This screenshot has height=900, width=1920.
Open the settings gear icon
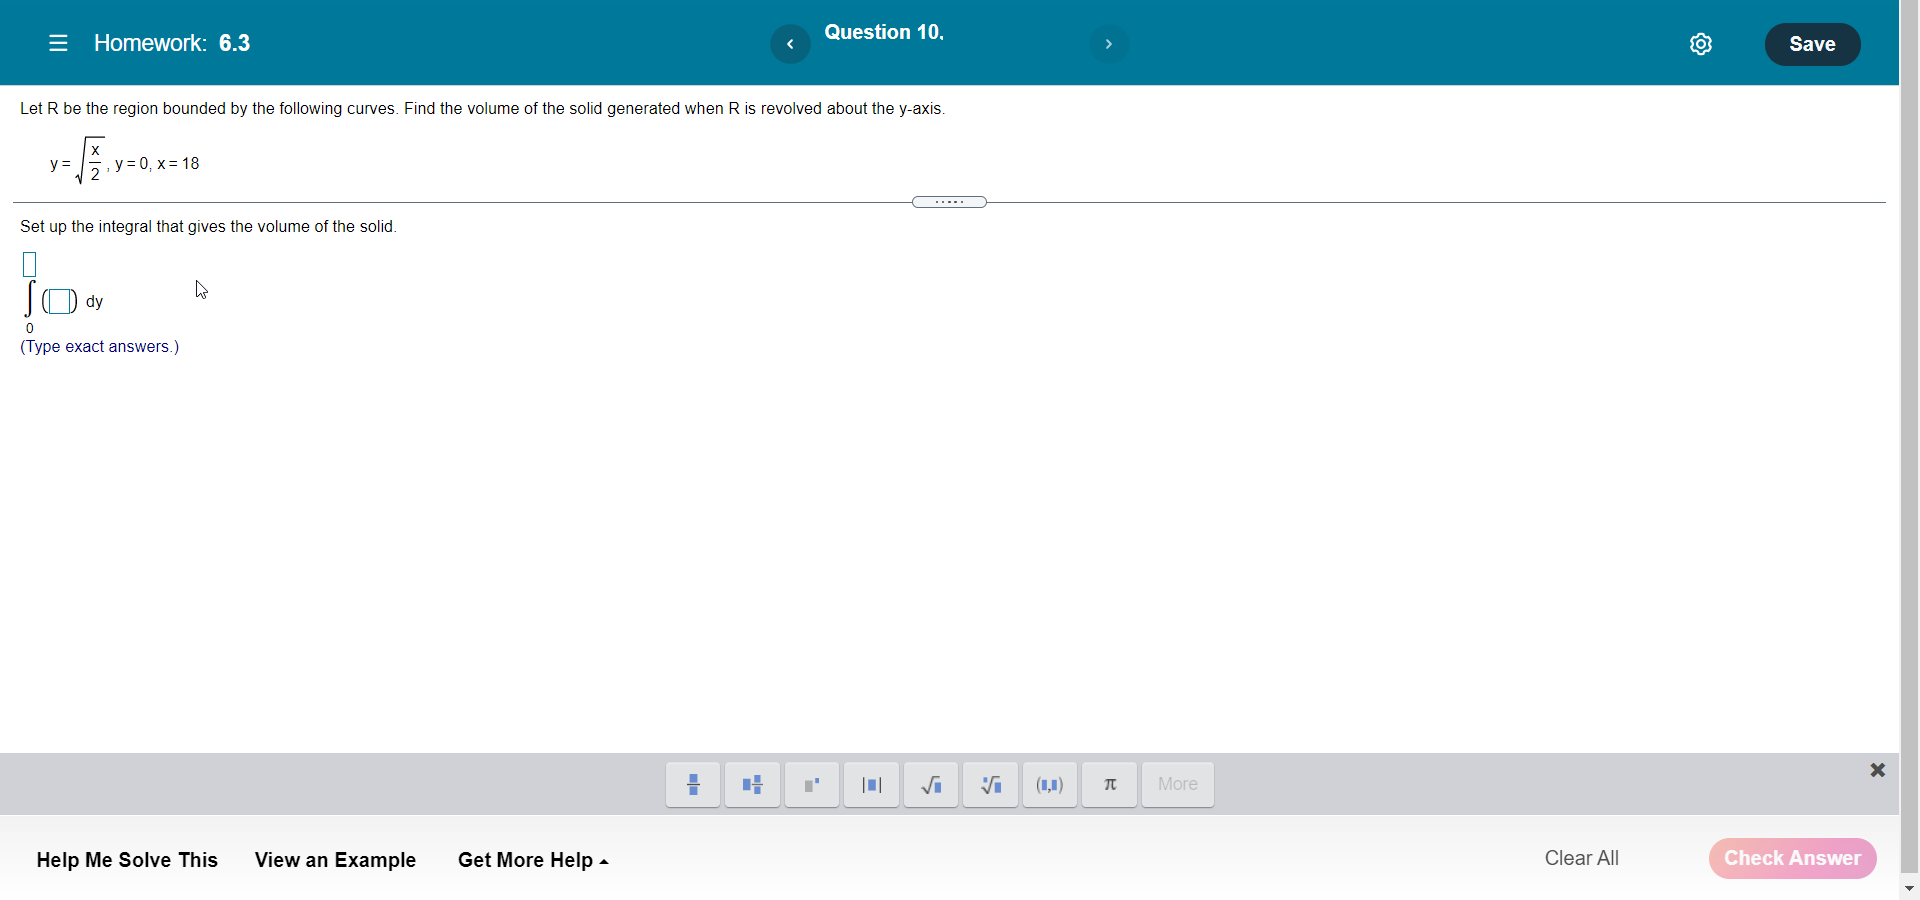point(1701,44)
